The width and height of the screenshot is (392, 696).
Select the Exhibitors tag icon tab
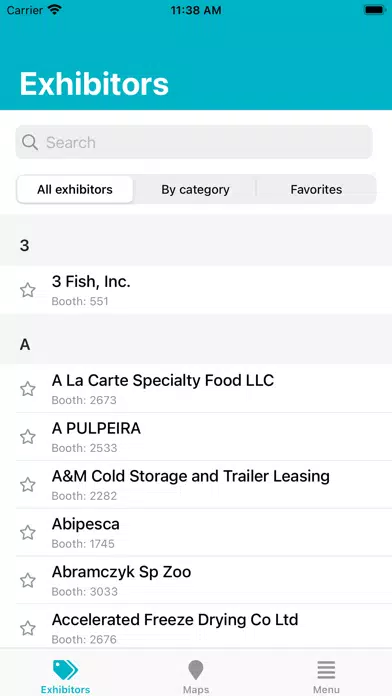(65, 670)
